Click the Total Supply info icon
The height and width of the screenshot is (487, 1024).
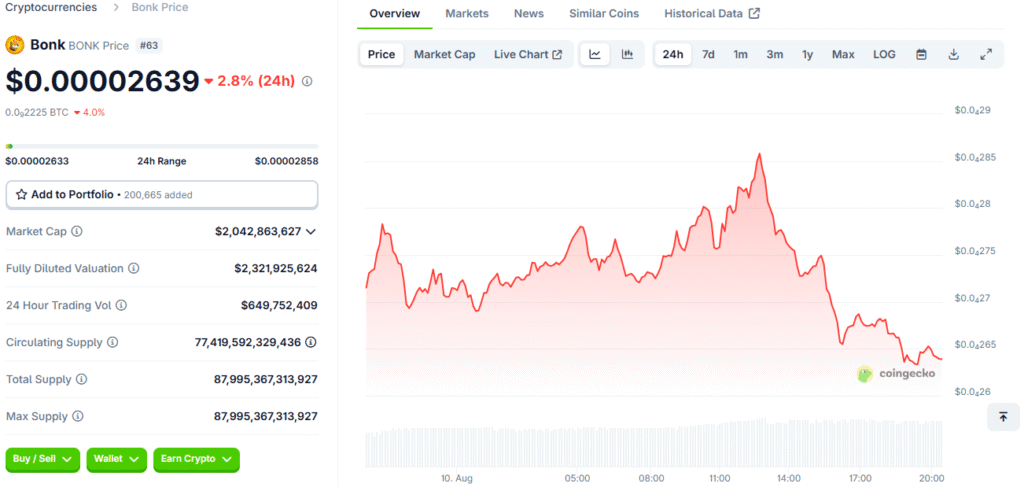[x=81, y=379]
